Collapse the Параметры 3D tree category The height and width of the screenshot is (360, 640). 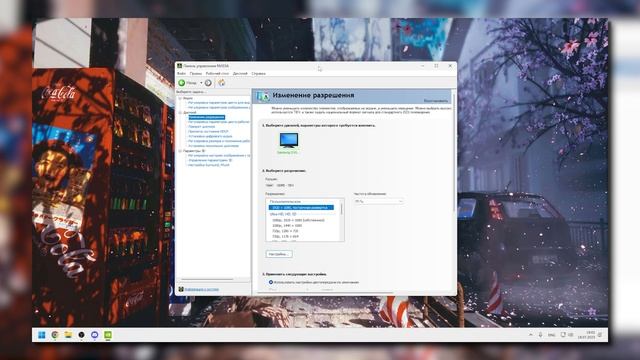180,151
